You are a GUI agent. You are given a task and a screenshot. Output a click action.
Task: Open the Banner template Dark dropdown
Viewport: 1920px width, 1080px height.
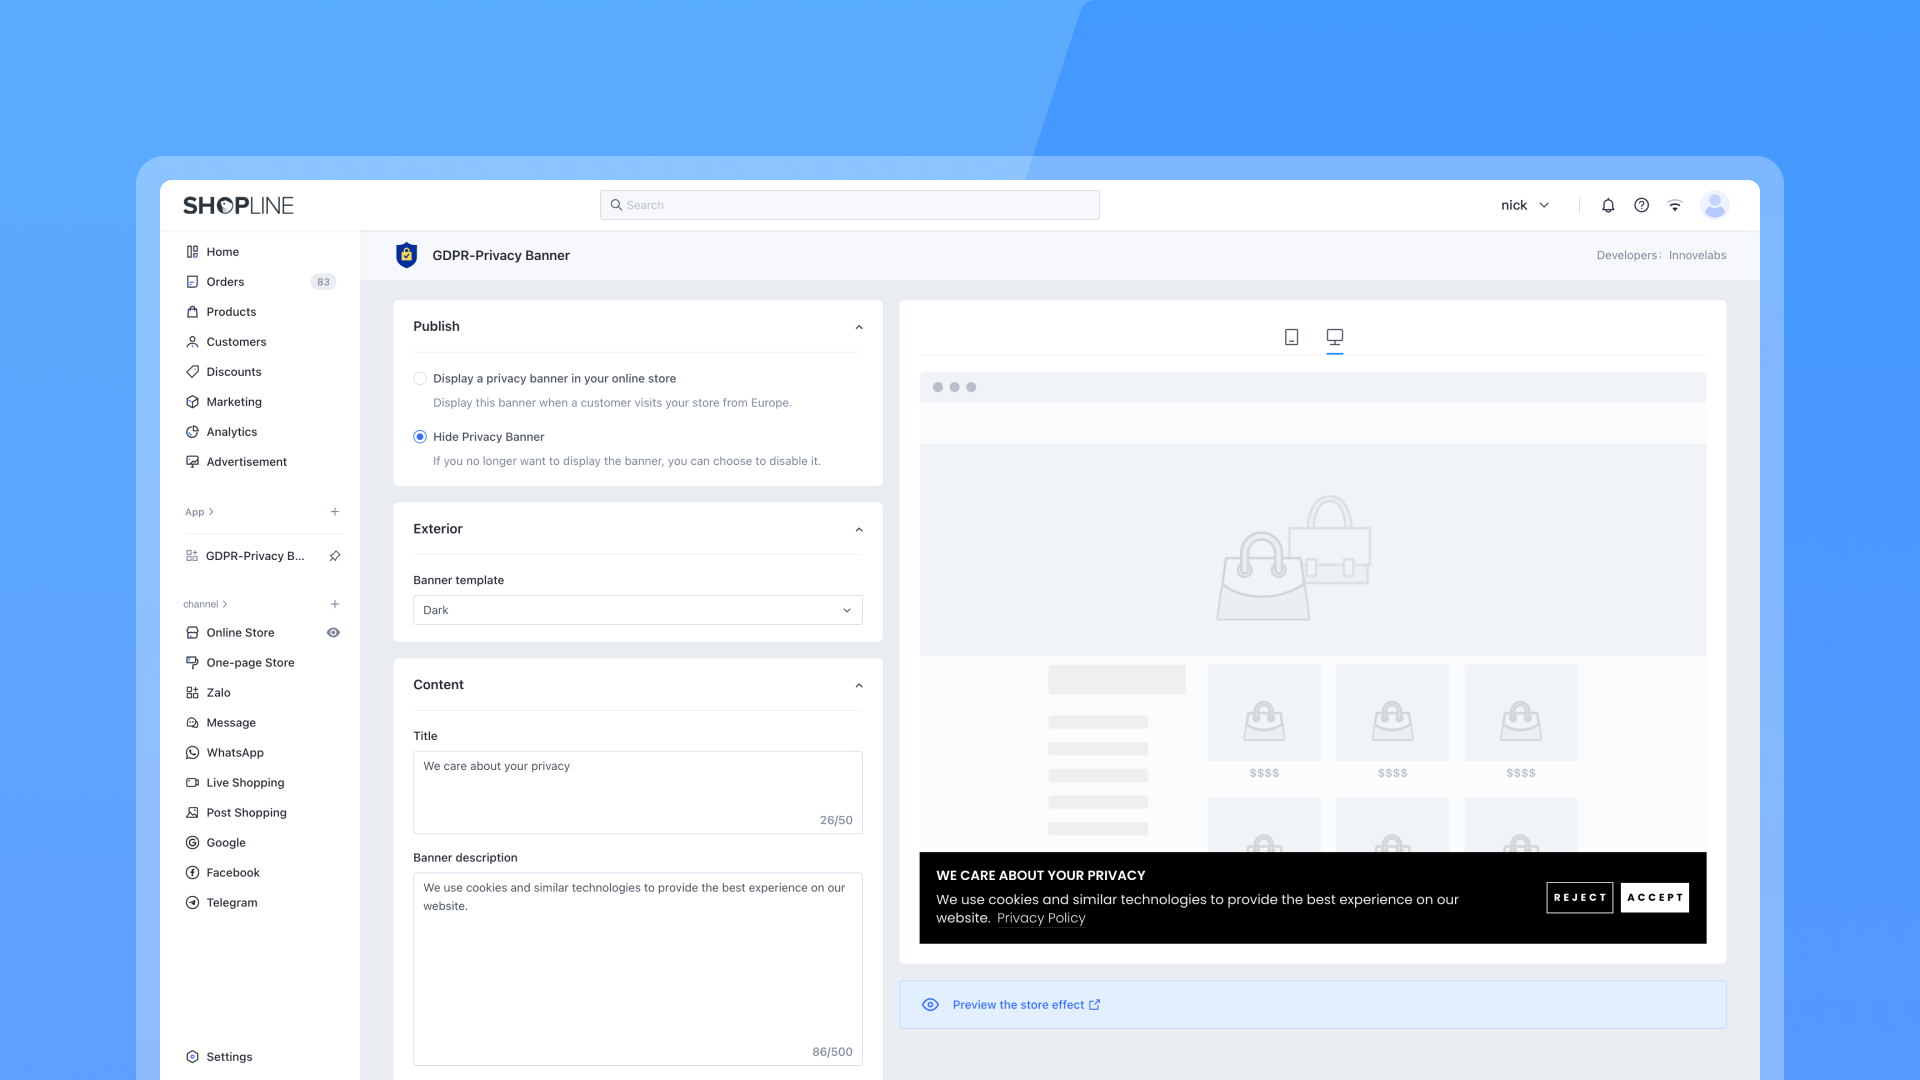(637, 610)
